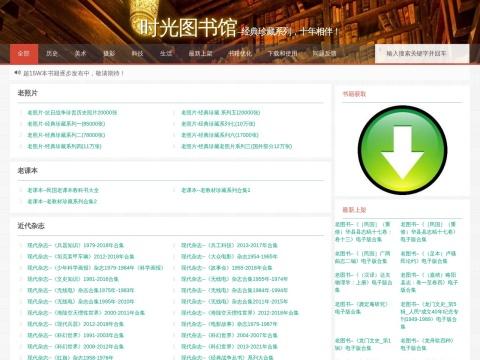Click the 老课本 section heading
The image size is (480, 360).
pyautogui.click(x=27, y=171)
